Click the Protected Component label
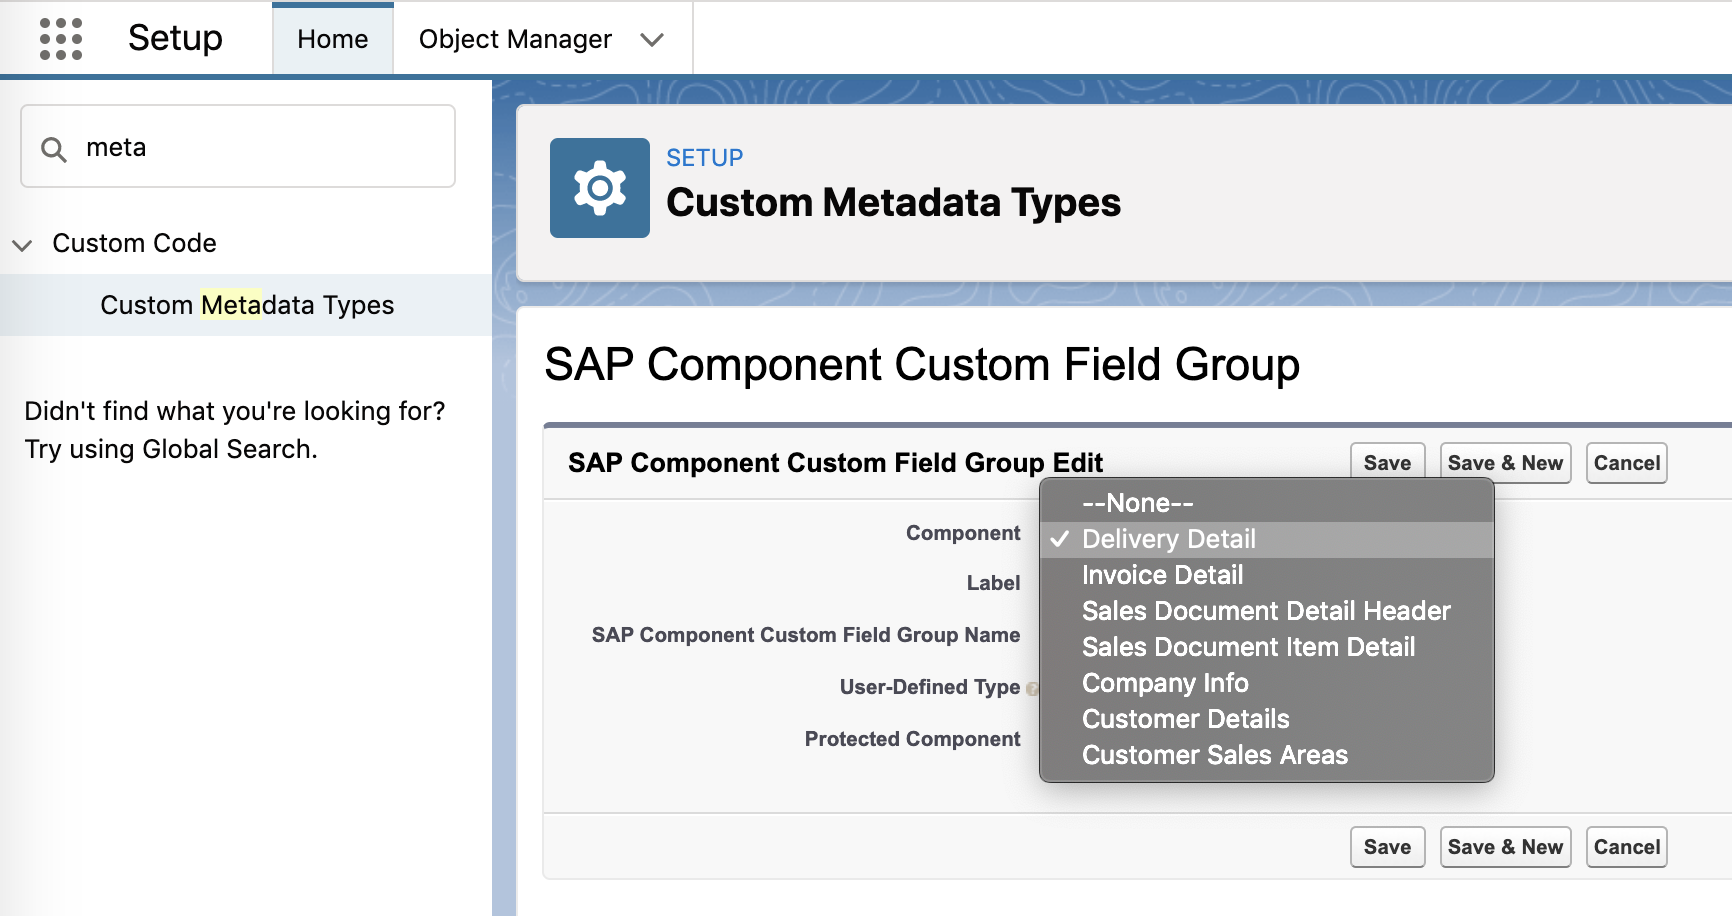The image size is (1732, 916). pos(912,739)
